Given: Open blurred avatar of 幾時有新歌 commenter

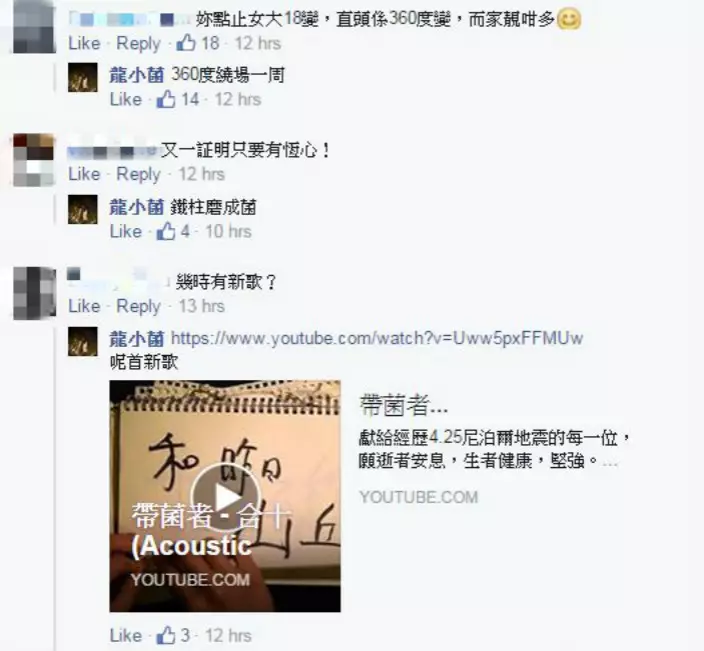Looking at the screenshot, I should 35,293.
